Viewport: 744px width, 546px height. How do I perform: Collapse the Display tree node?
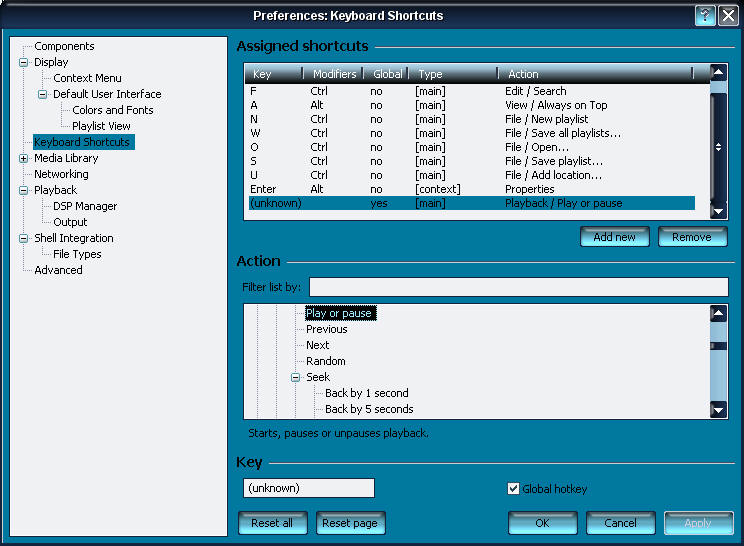24,62
